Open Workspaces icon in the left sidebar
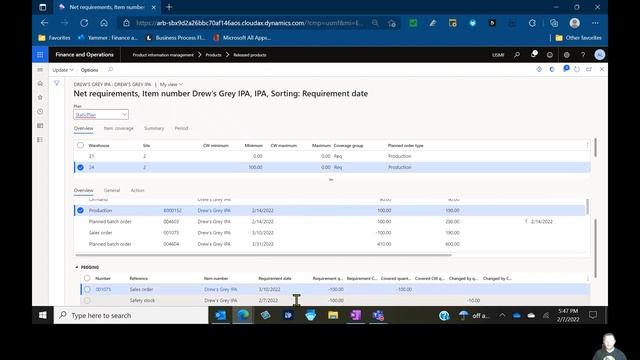This screenshot has width=640, height=360. click(x=40, y=125)
